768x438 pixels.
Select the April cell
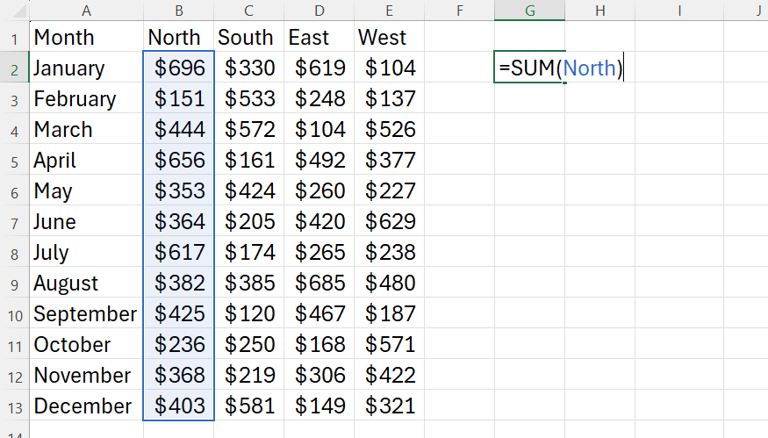pos(86,160)
